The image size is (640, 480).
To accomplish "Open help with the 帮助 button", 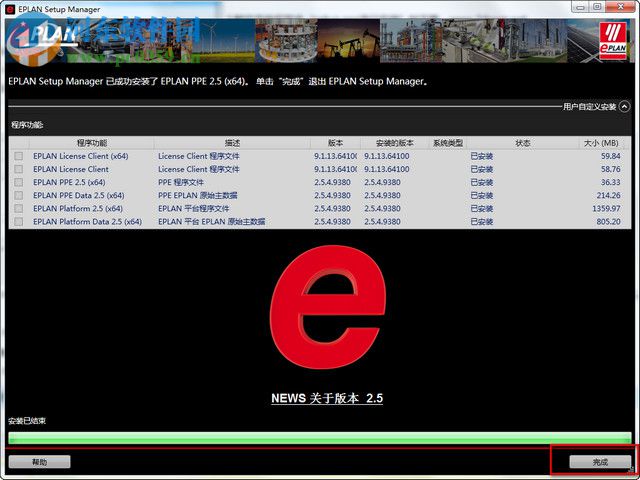I will click(x=39, y=462).
